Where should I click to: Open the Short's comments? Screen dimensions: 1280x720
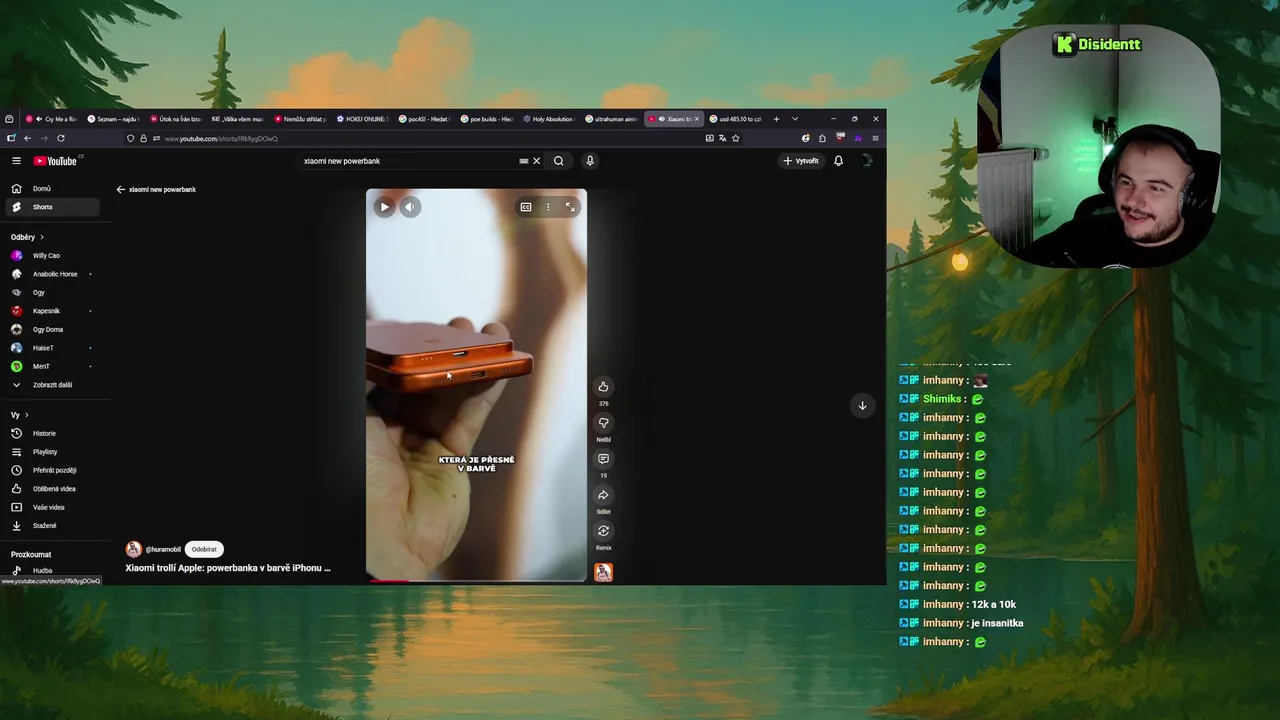[603, 459]
